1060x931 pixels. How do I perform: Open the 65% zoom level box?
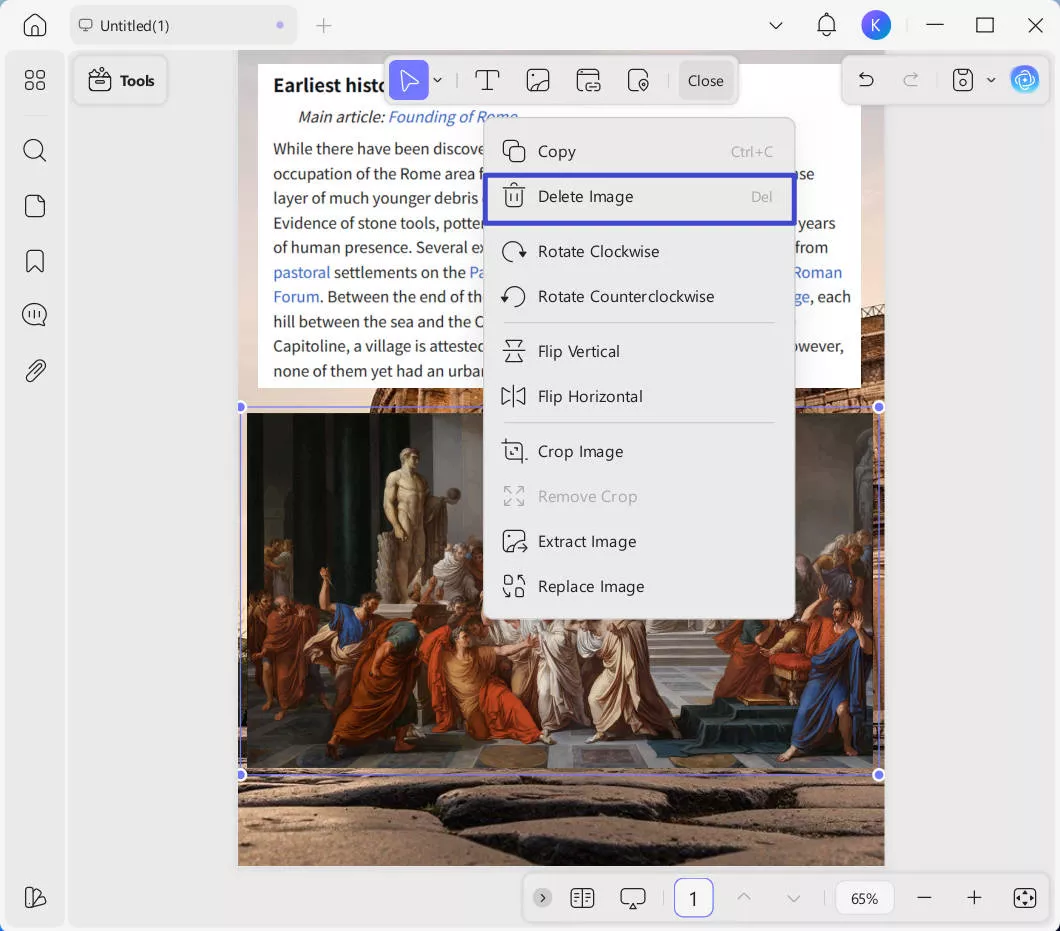pos(864,898)
